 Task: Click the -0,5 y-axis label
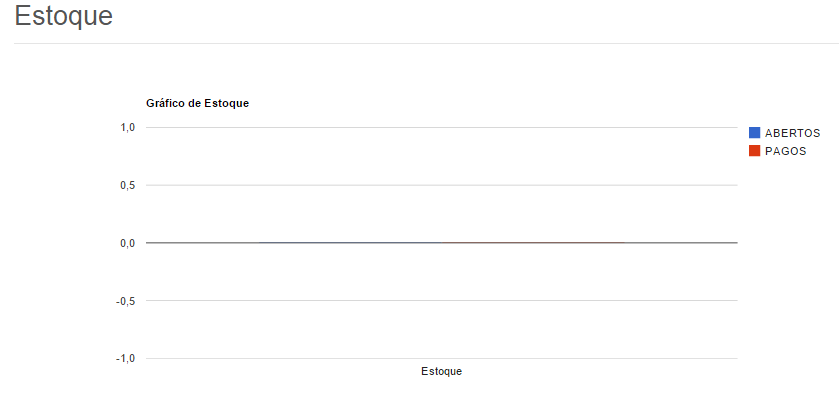[x=125, y=301]
